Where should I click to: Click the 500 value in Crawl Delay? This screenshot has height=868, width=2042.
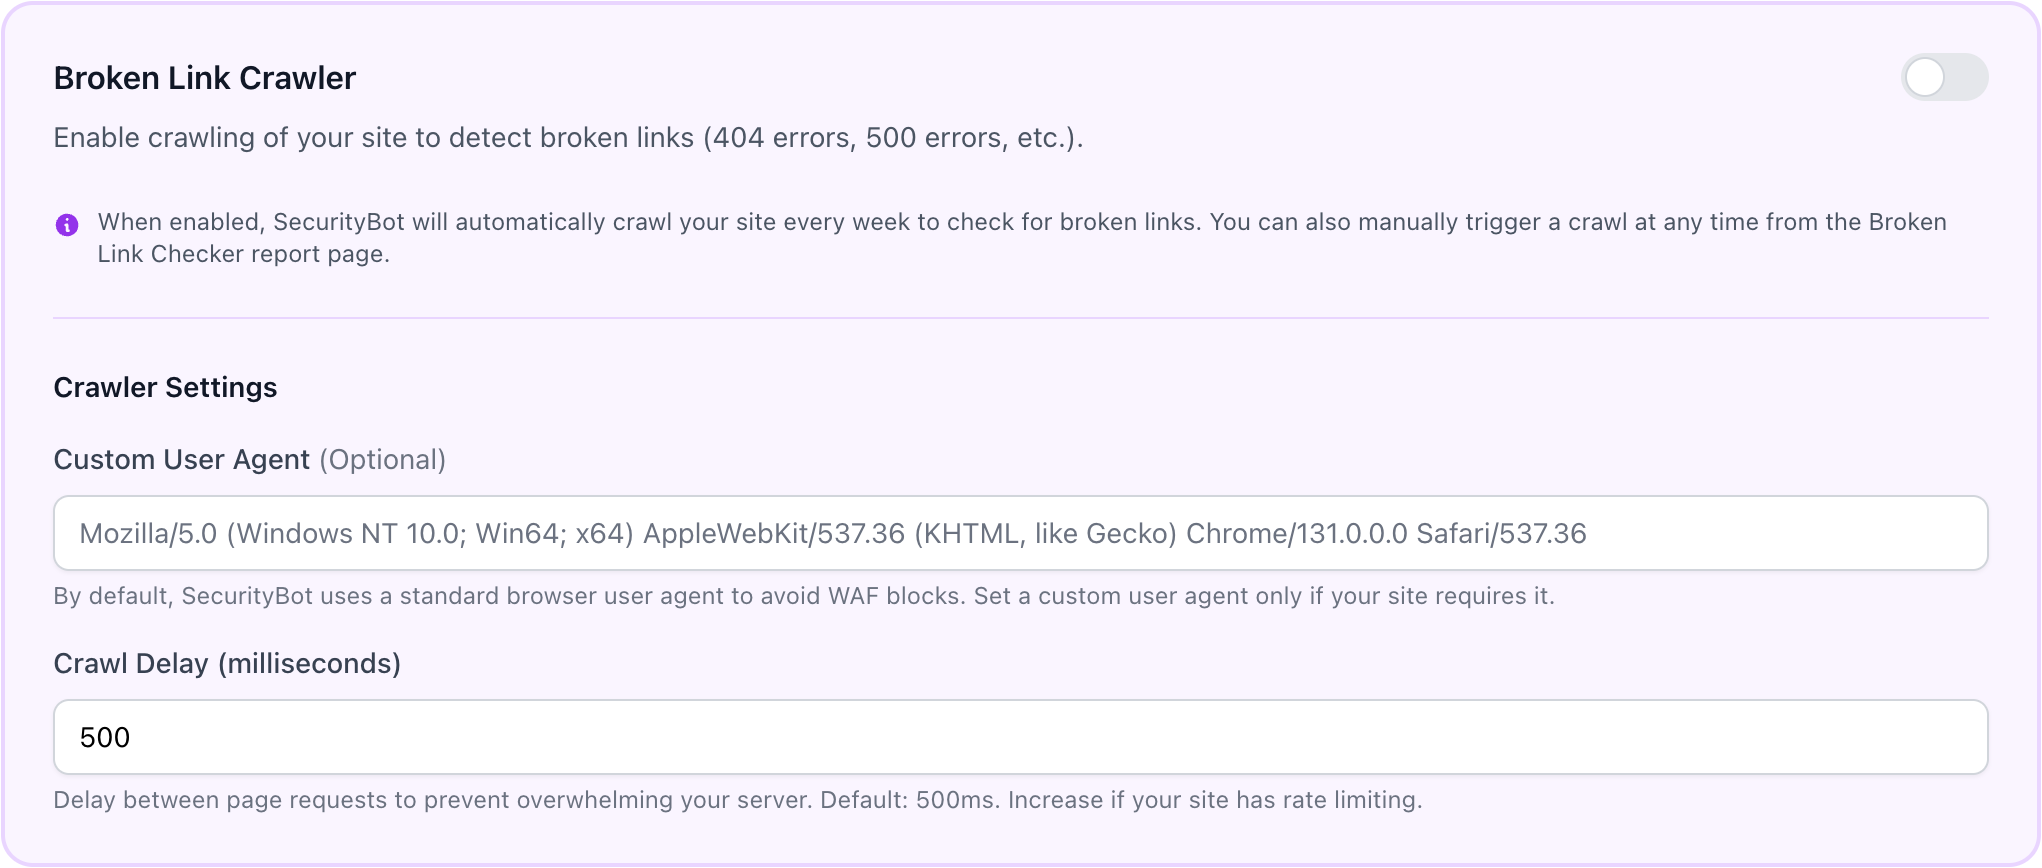coord(105,738)
